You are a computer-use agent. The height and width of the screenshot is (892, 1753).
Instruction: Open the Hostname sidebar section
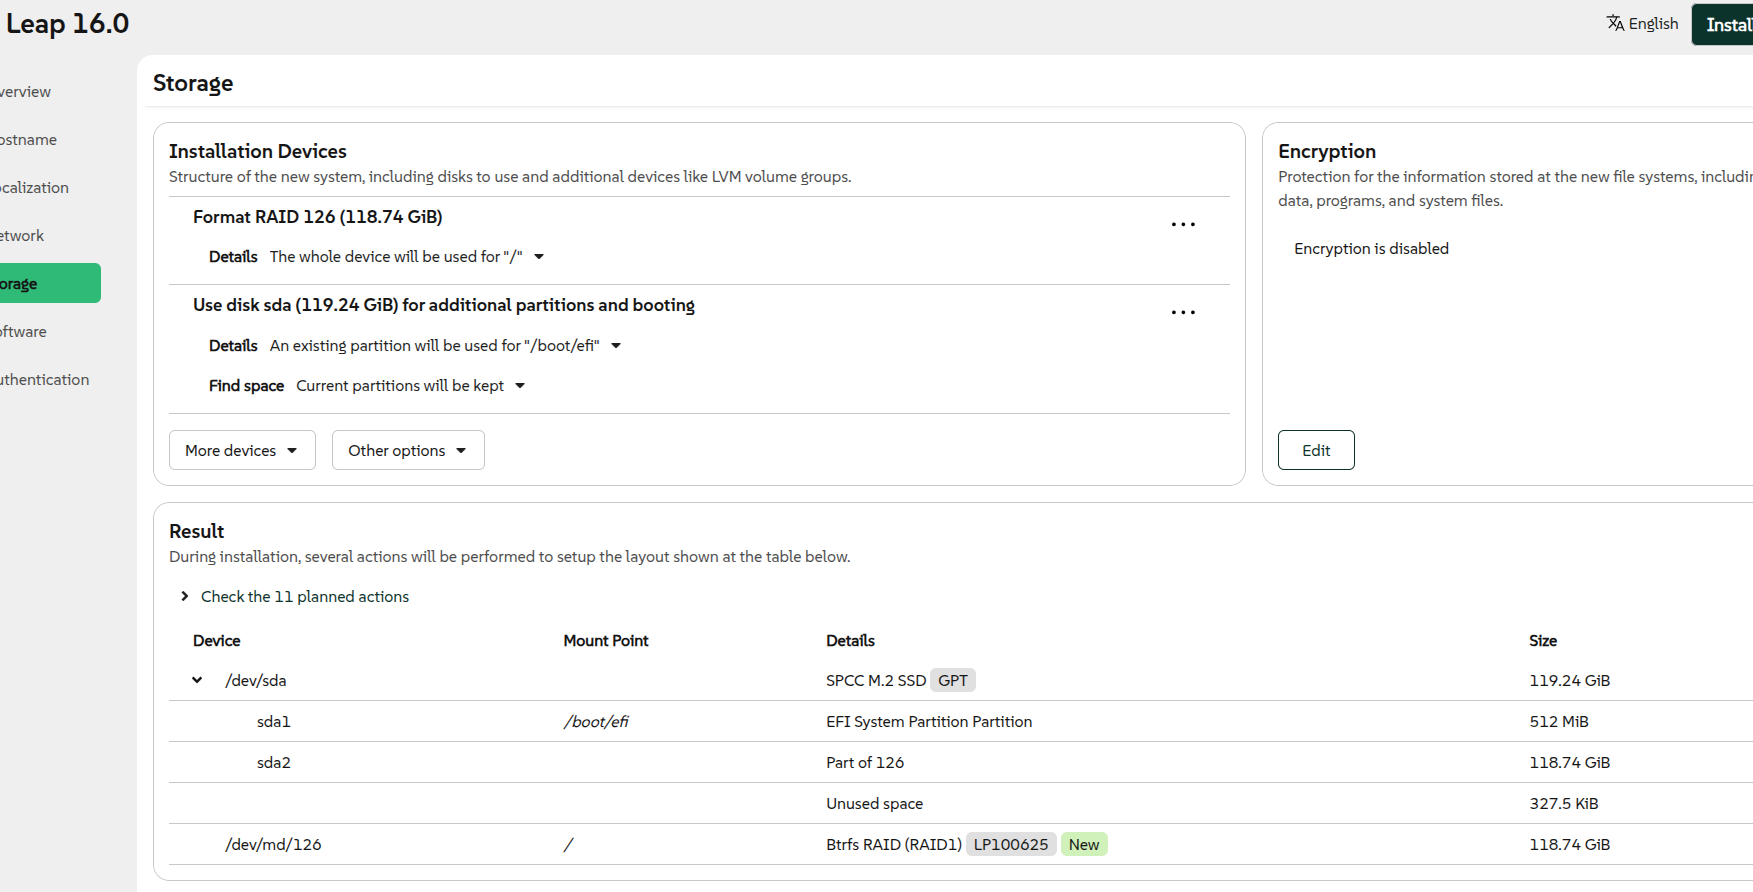[x=29, y=140]
